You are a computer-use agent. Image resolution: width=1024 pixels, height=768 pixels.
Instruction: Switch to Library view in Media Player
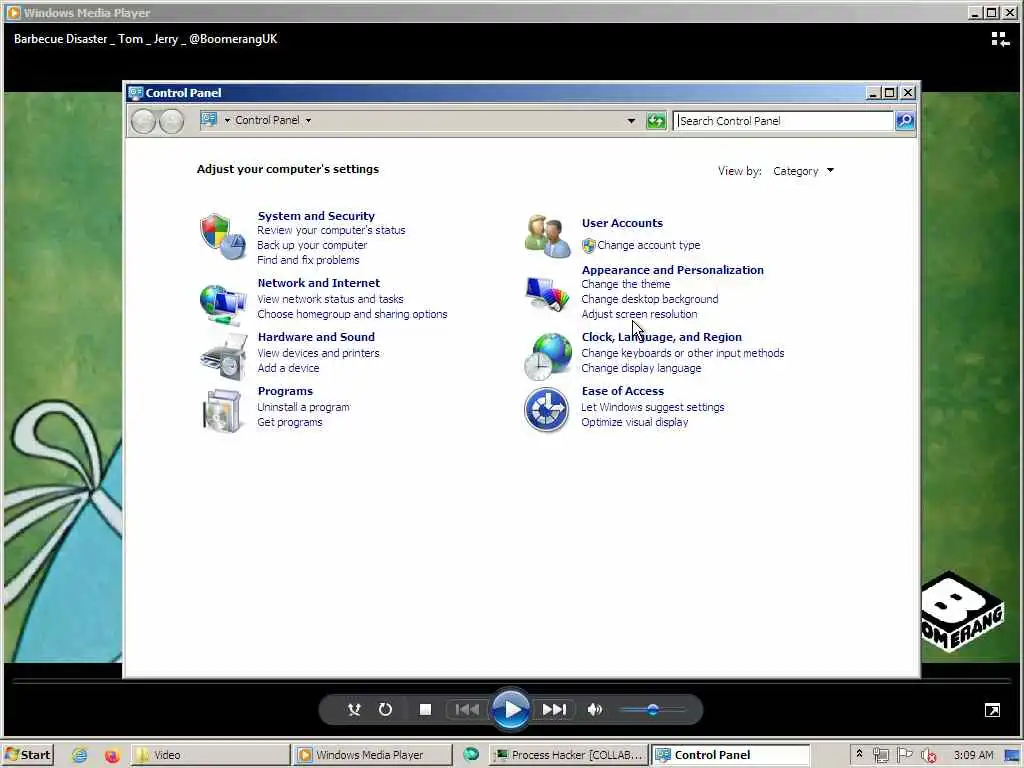click(1000, 39)
